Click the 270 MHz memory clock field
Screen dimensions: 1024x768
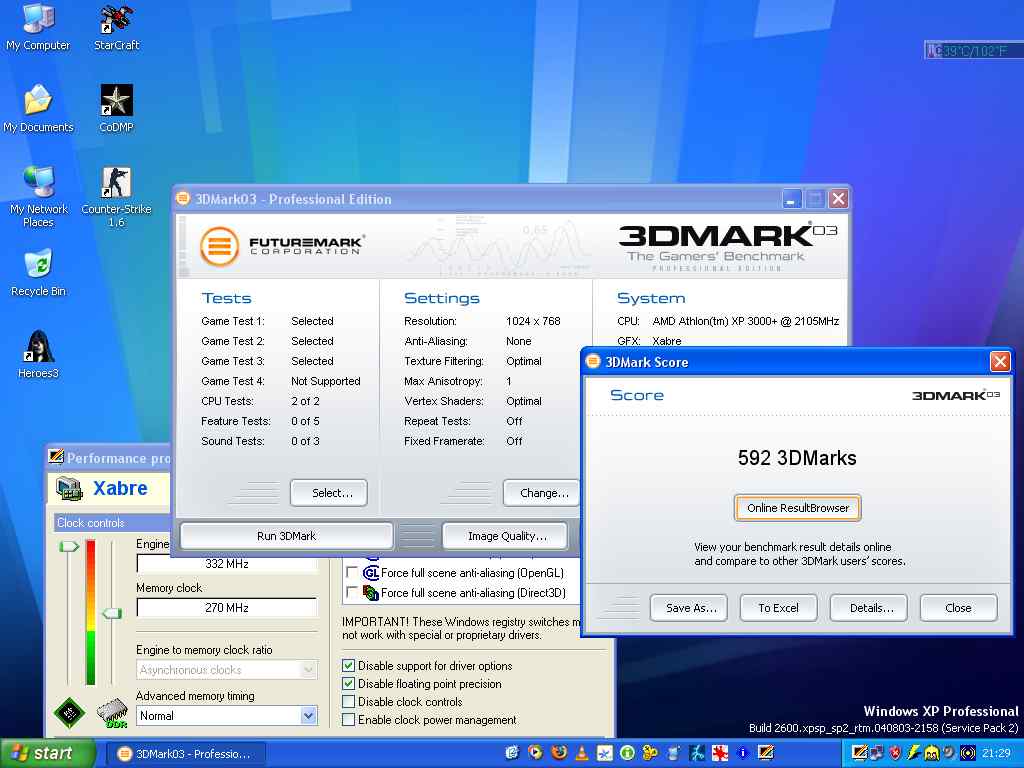(x=227, y=607)
